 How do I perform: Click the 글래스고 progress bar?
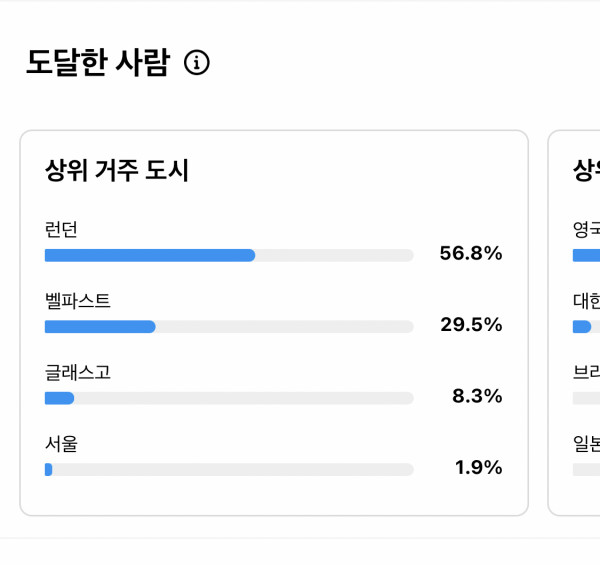tap(229, 398)
